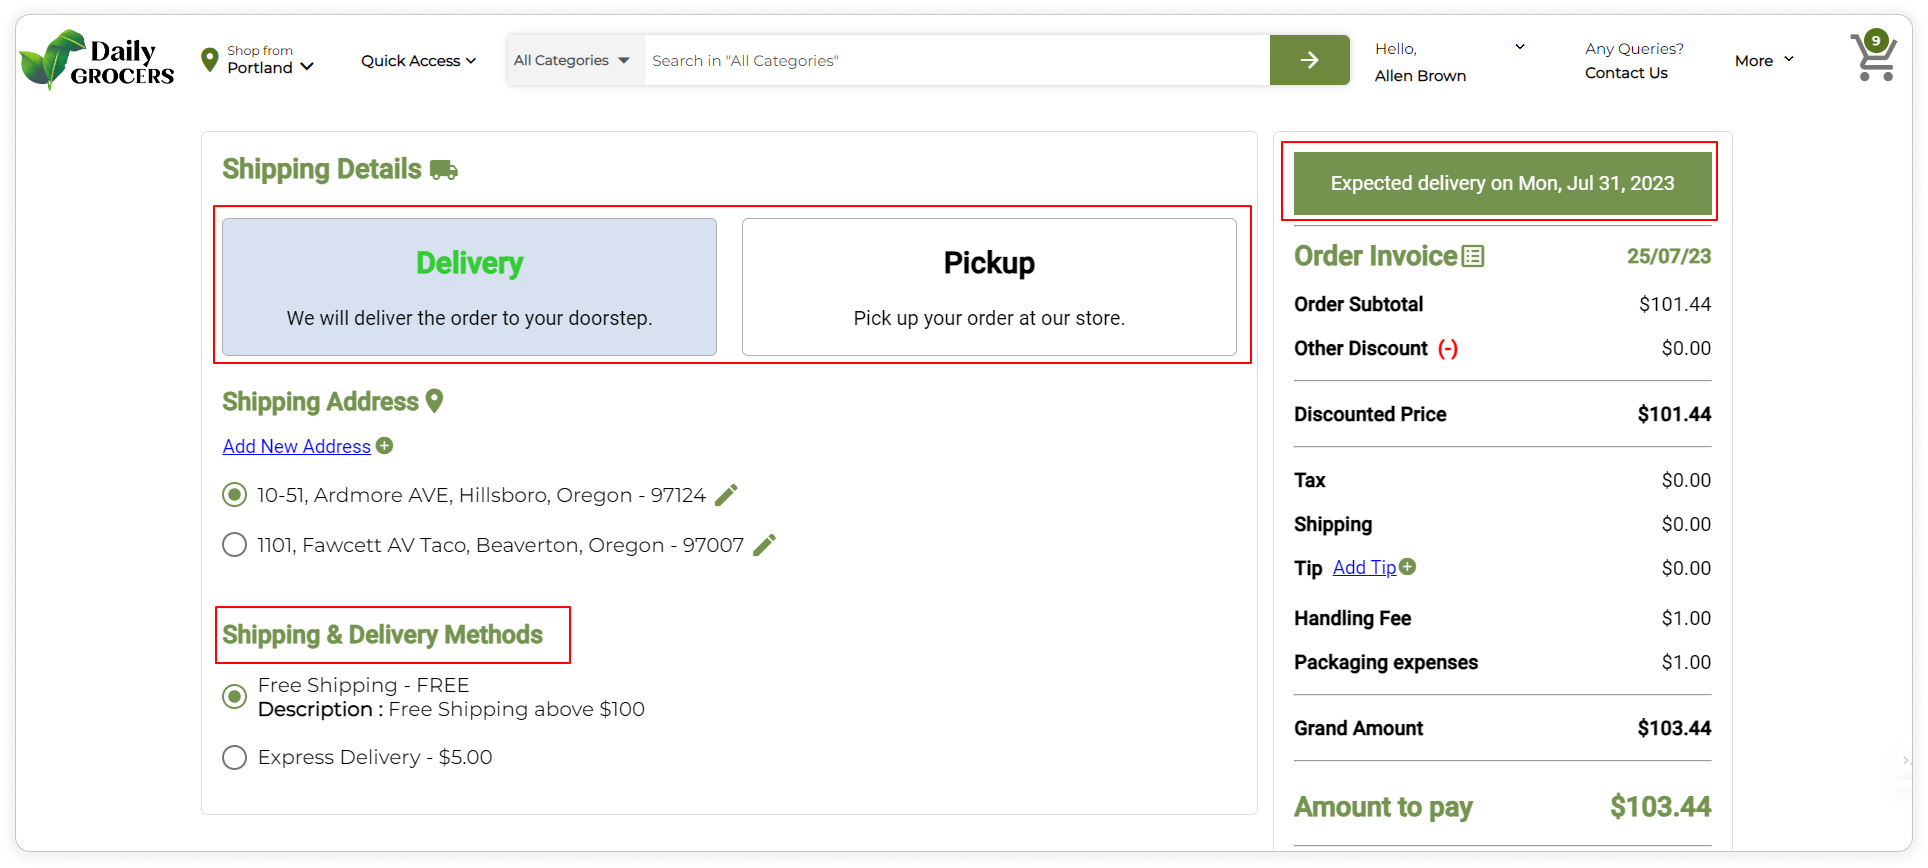Choose Express Delivery shipping method

pyautogui.click(x=234, y=757)
